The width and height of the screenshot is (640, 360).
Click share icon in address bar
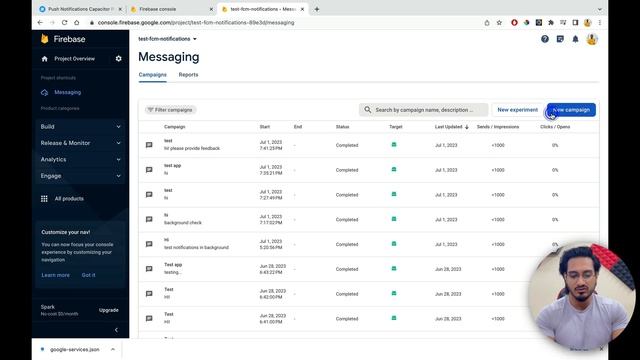[x=487, y=23]
